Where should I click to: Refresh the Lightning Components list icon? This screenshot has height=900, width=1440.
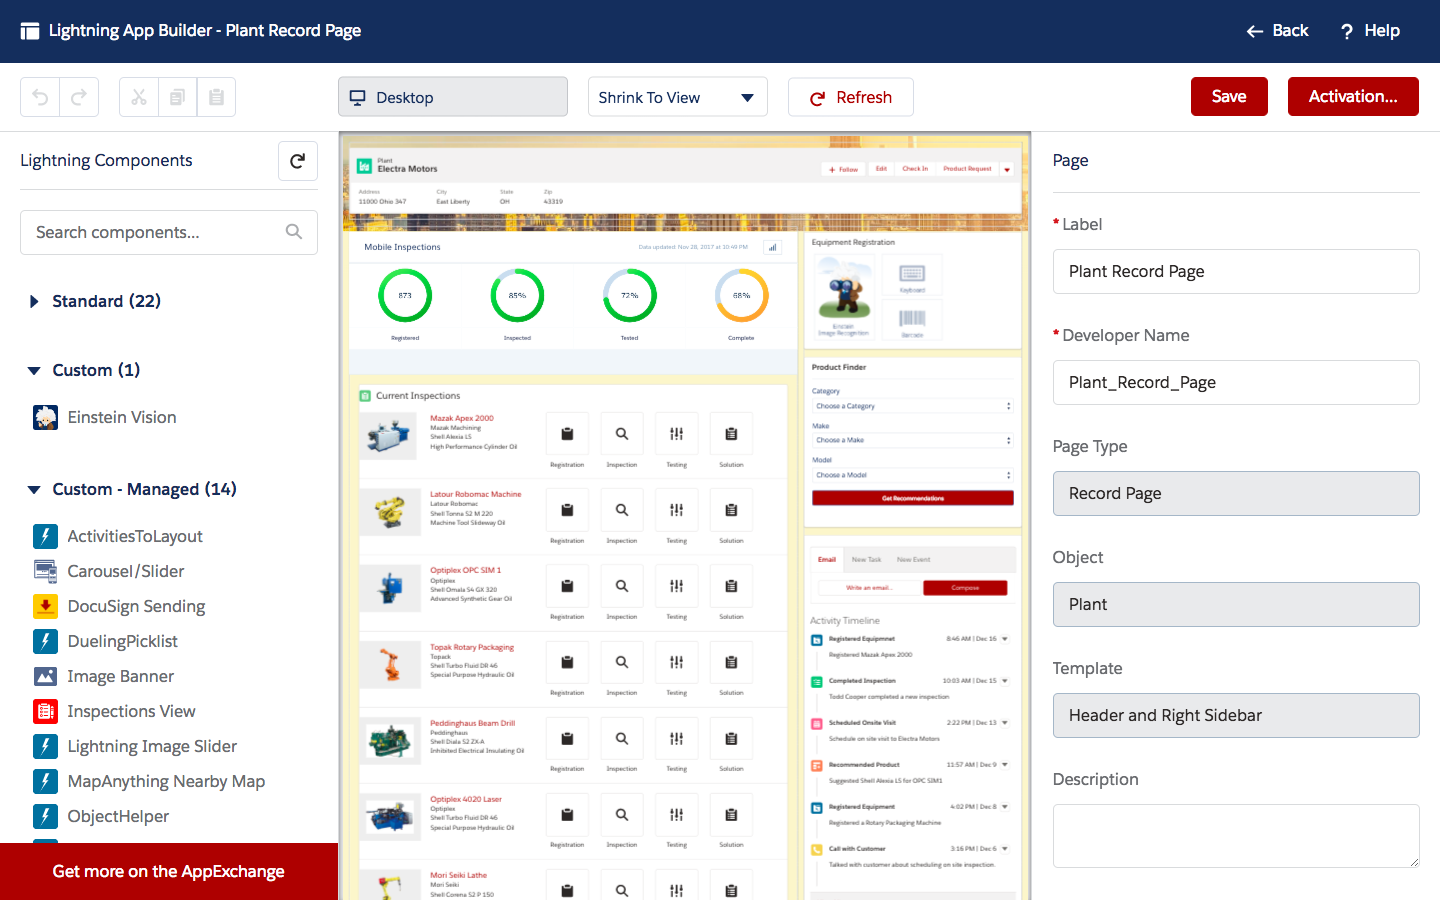click(x=297, y=161)
